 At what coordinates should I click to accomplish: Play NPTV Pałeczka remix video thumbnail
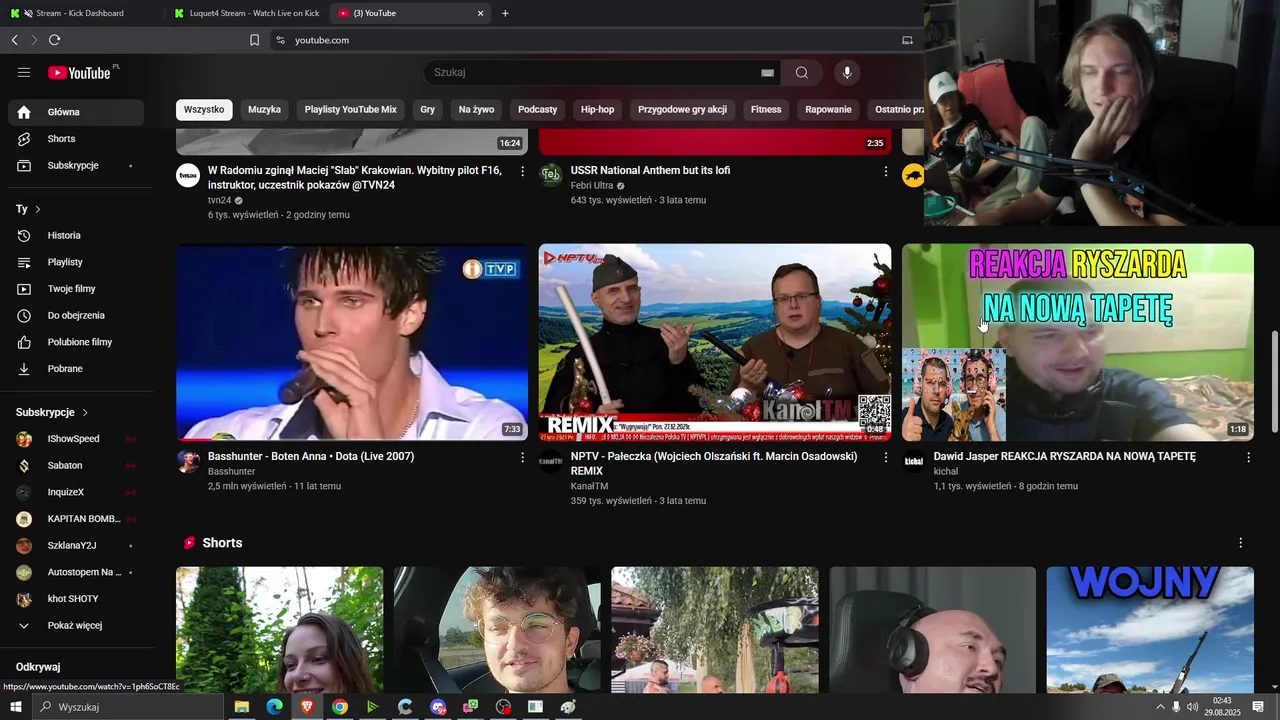pyautogui.click(x=715, y=342)
